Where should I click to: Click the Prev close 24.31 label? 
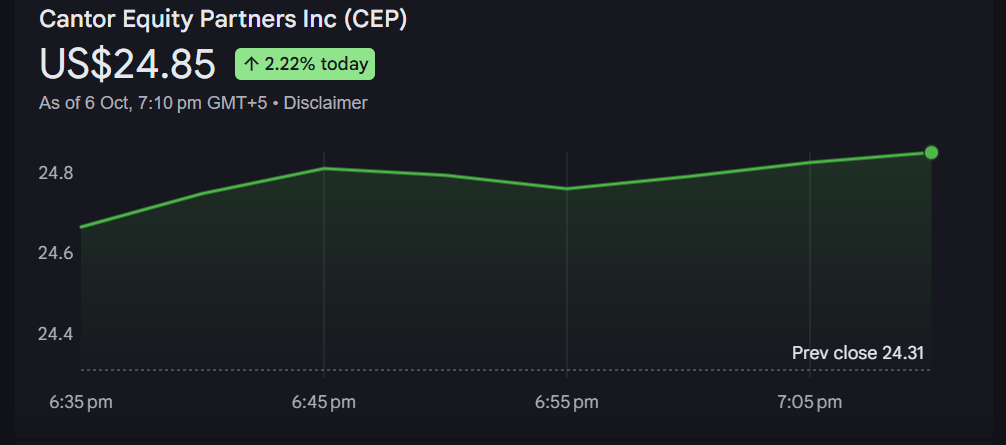(857, 353)
